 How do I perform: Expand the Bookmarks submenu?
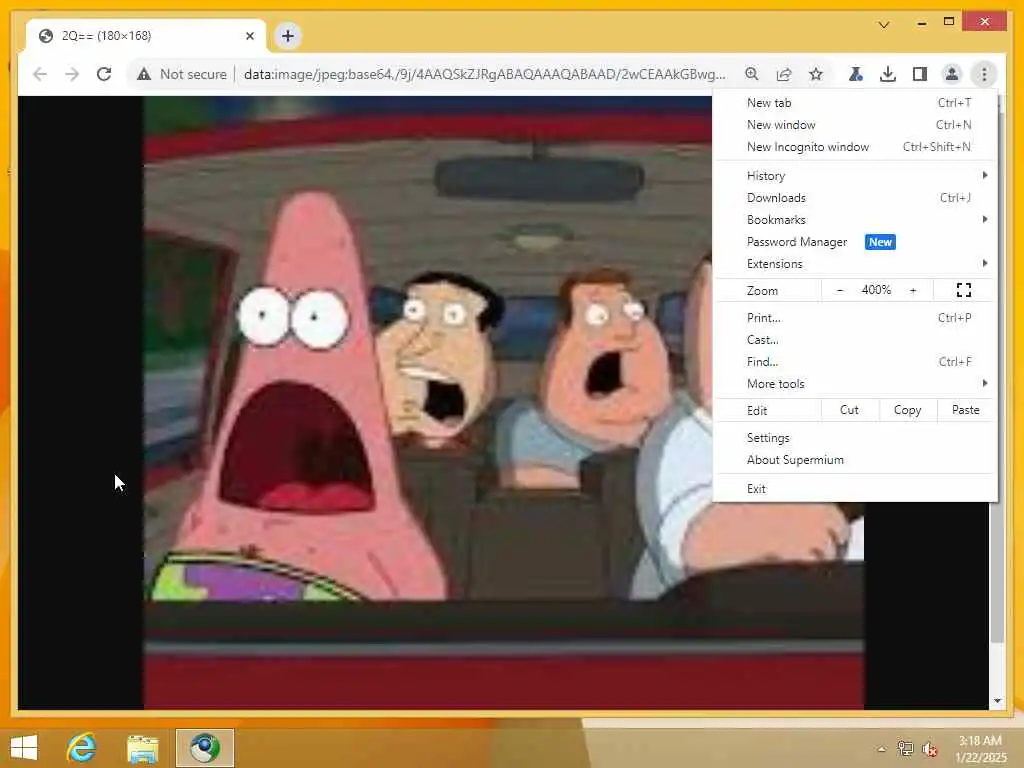pyautogui.click(x=856, y=220)
